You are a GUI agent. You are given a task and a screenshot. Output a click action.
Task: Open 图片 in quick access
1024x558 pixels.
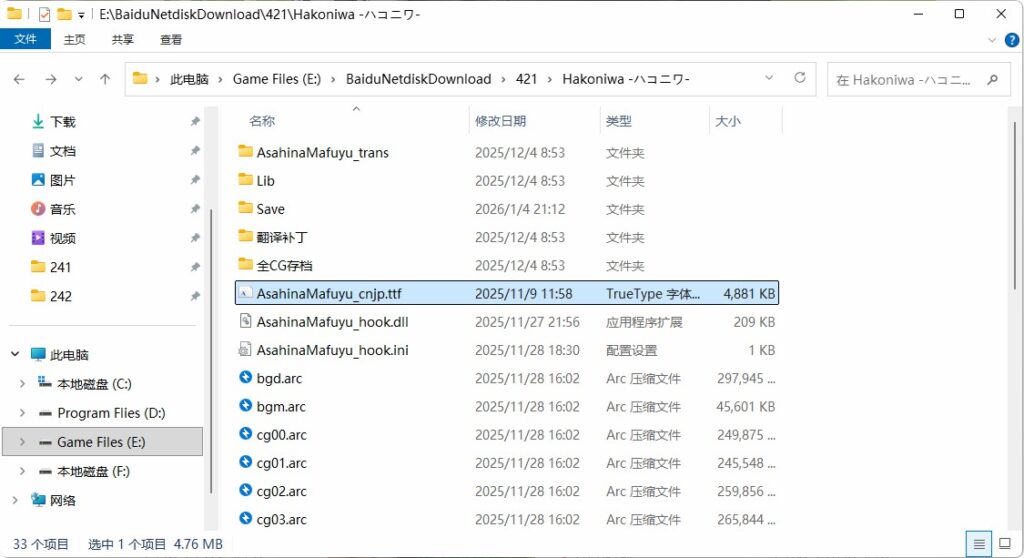[x=63, y=180]
